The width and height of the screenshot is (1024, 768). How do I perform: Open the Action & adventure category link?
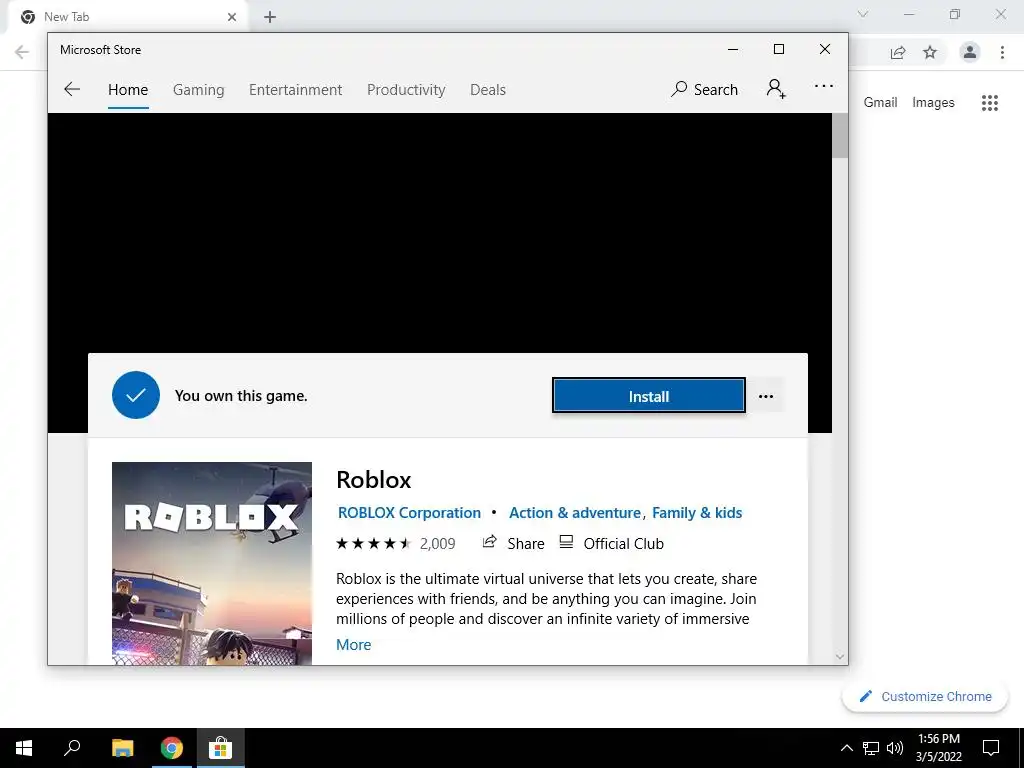click(575, 513)
